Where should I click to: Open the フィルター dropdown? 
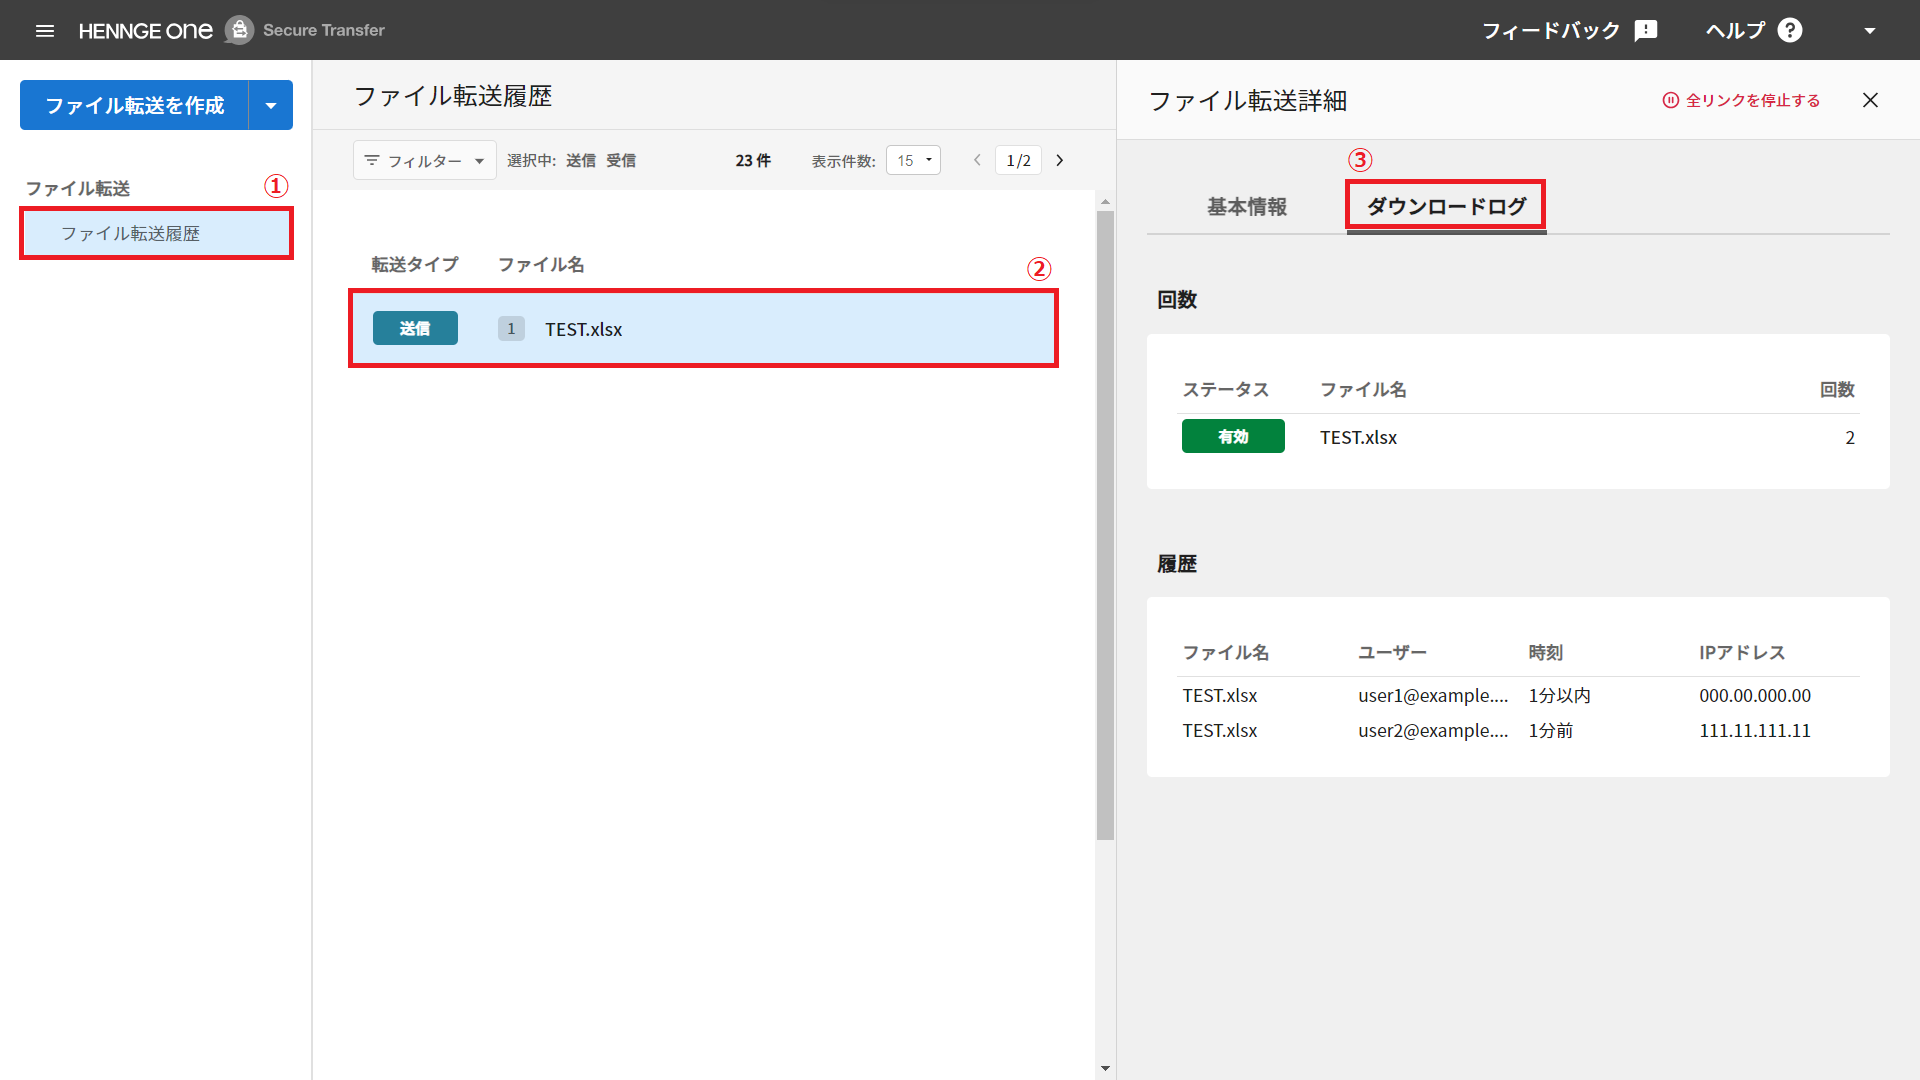[425, 160]
